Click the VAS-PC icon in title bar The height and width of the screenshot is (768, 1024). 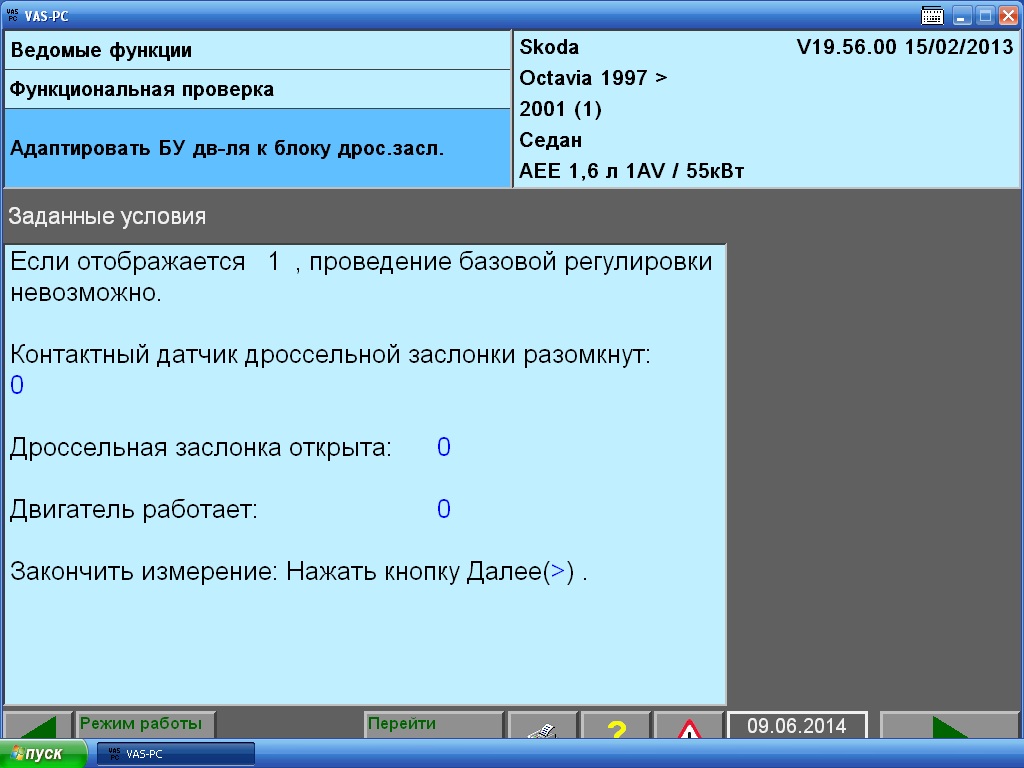click(12, 15)
